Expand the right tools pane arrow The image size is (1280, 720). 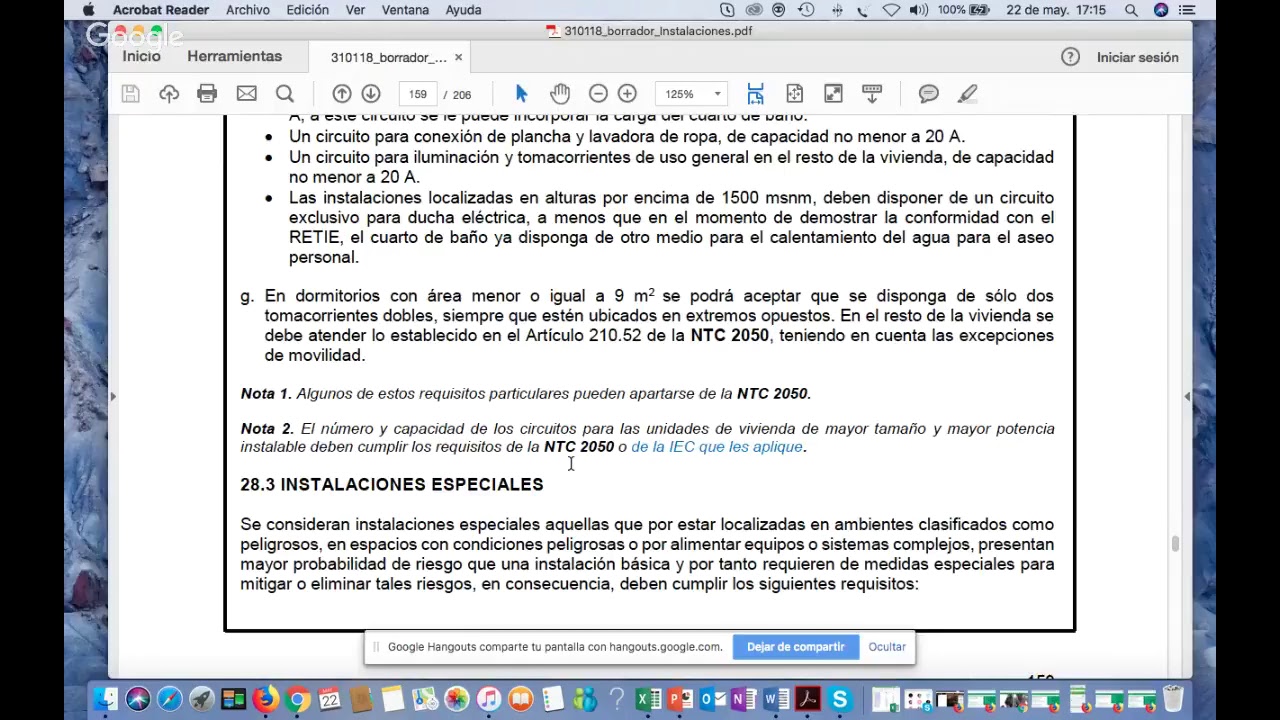tap(1187, 397)
